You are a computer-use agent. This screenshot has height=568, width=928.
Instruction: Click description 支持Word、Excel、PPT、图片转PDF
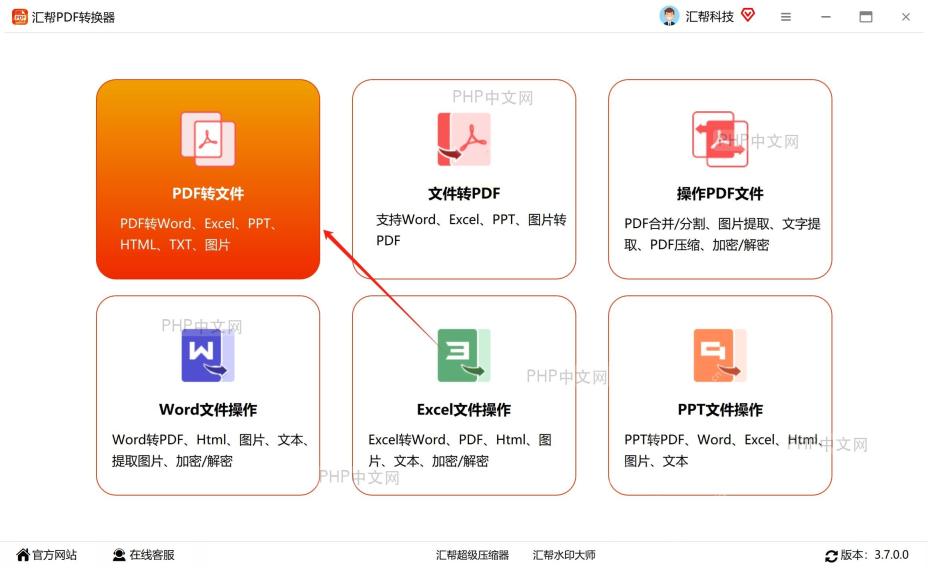coord(471,230)
